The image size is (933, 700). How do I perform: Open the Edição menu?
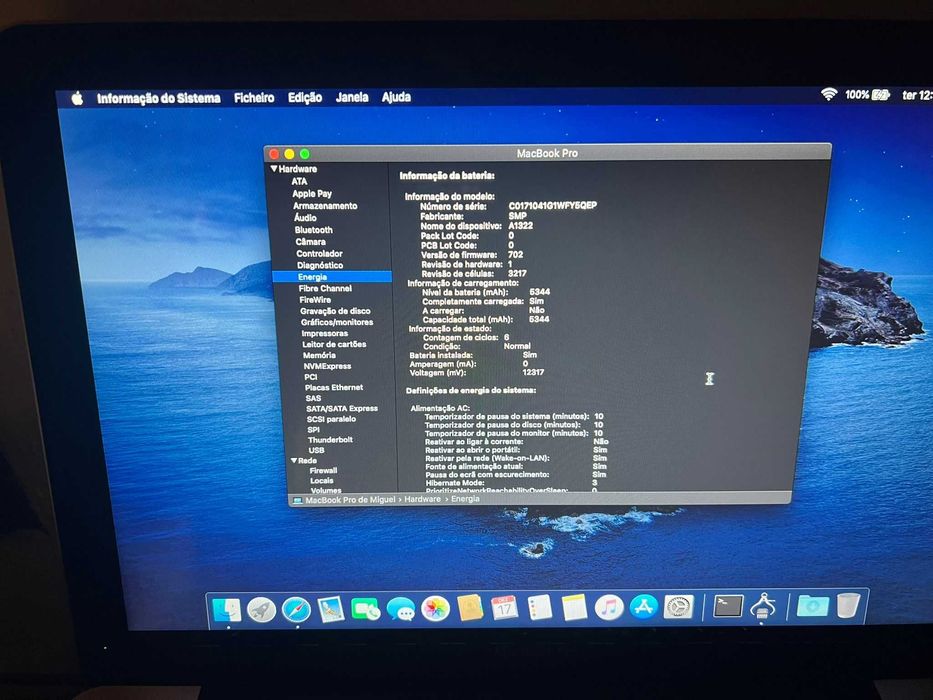click(305, 98)
